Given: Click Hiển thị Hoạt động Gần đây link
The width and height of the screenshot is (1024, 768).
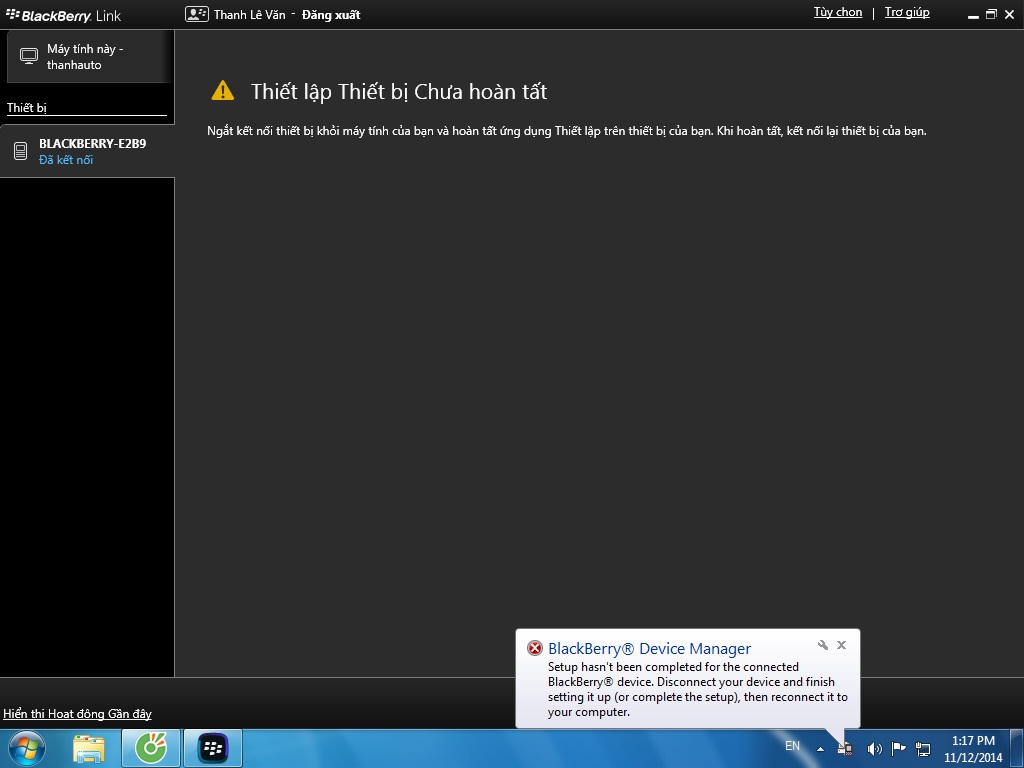Looking at the screenshot, I should pyautogui.click(x=77, y=714).
